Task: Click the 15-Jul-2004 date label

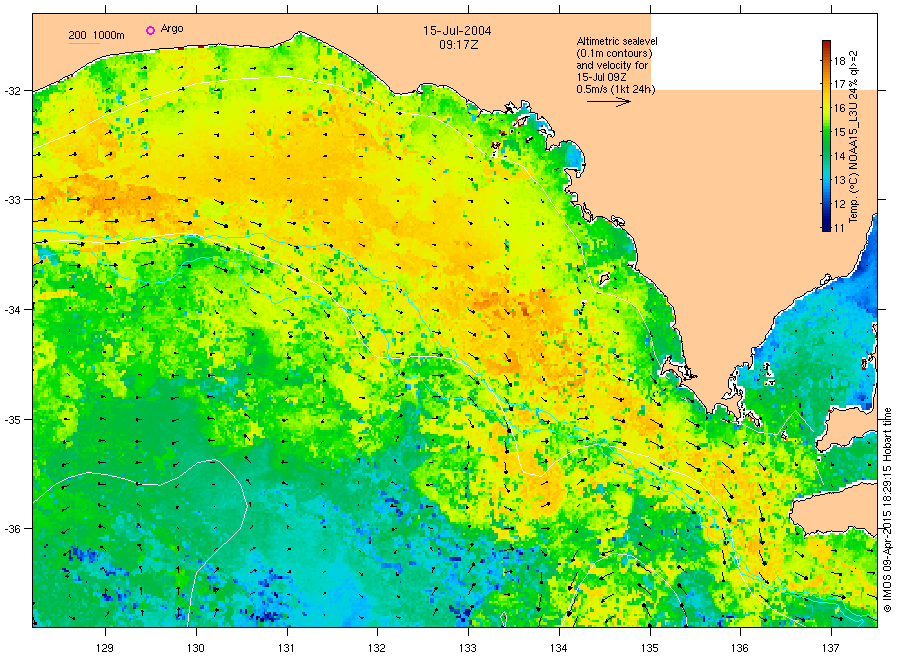Action: click(x=457, y=31)
